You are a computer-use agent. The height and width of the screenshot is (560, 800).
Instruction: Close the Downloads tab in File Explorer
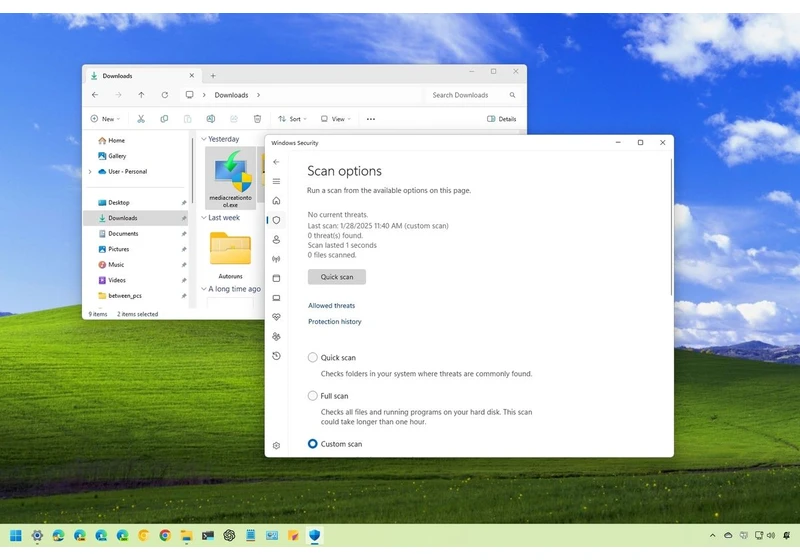coord(191,75)
